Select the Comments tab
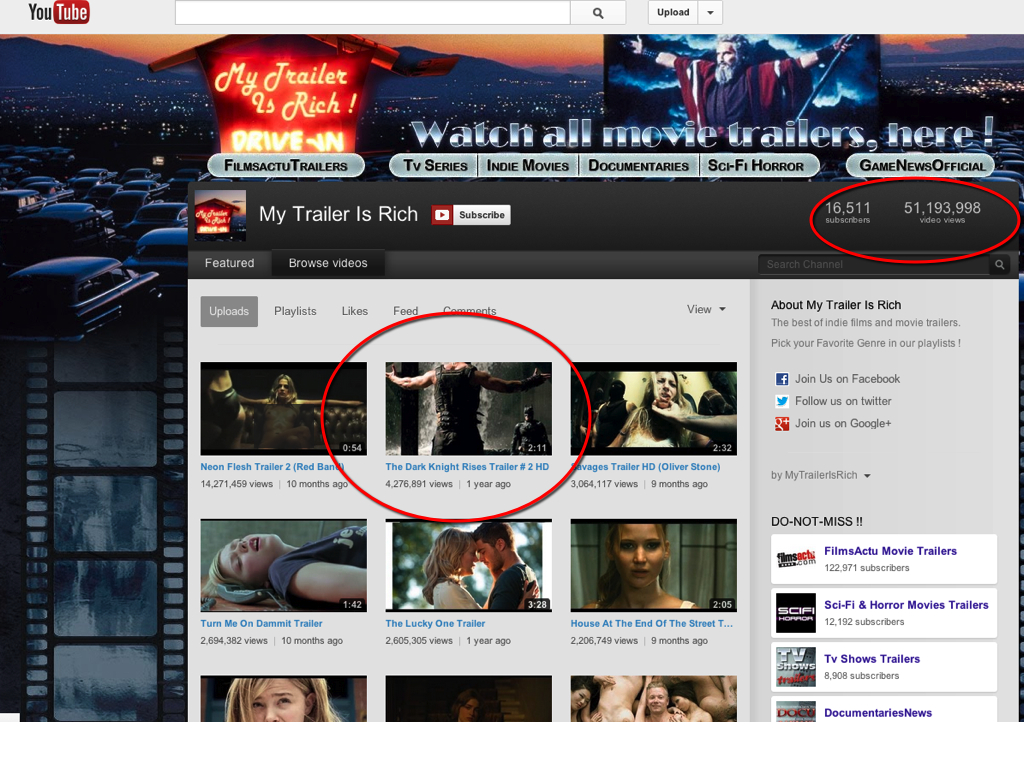The width and height of the screenshot is (1024, 768). (470, 311)
